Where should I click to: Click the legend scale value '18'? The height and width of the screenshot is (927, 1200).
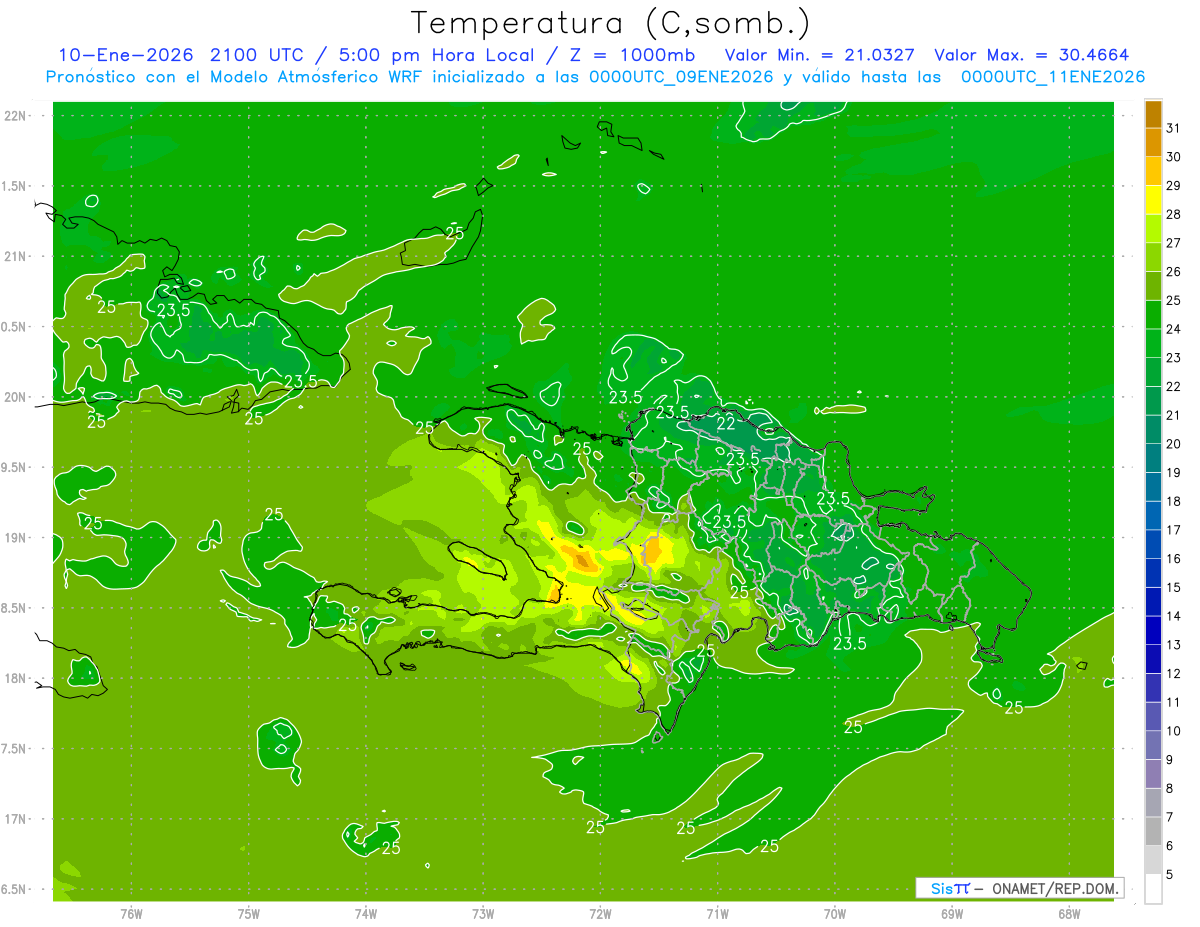[1173, 501]
